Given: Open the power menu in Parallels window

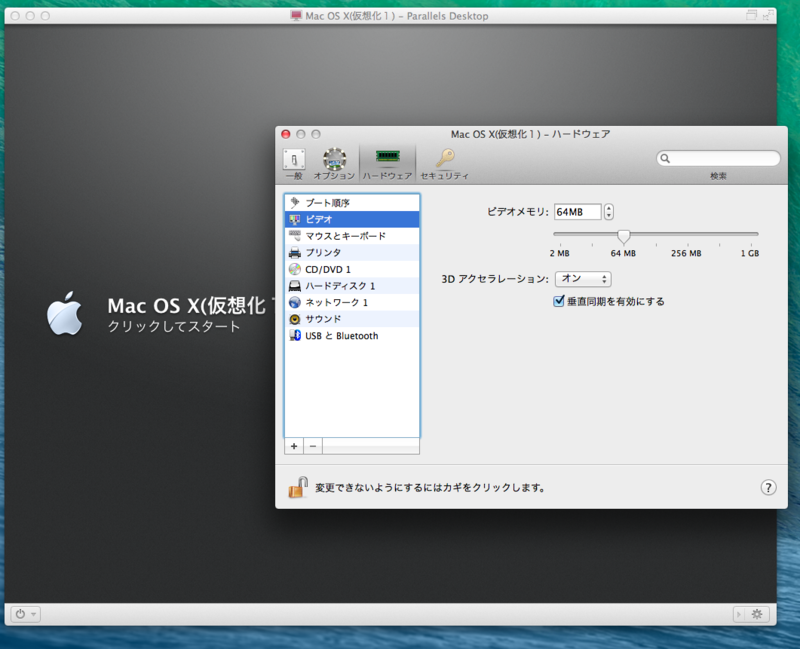Looking at the screenshot, I should pyautogui.click(x=25, y=614).
